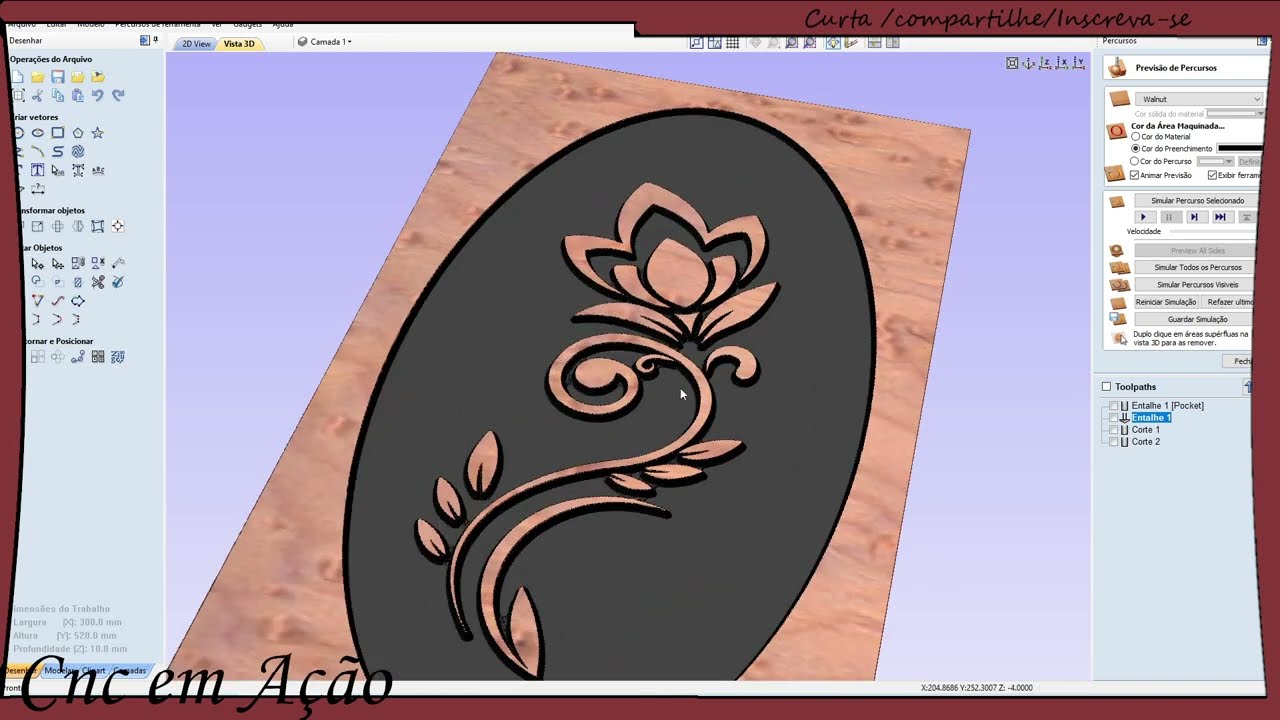The image size is (1280, 720).
Task: Select the Draw Polygon tool
Action: tap(78, 133)
